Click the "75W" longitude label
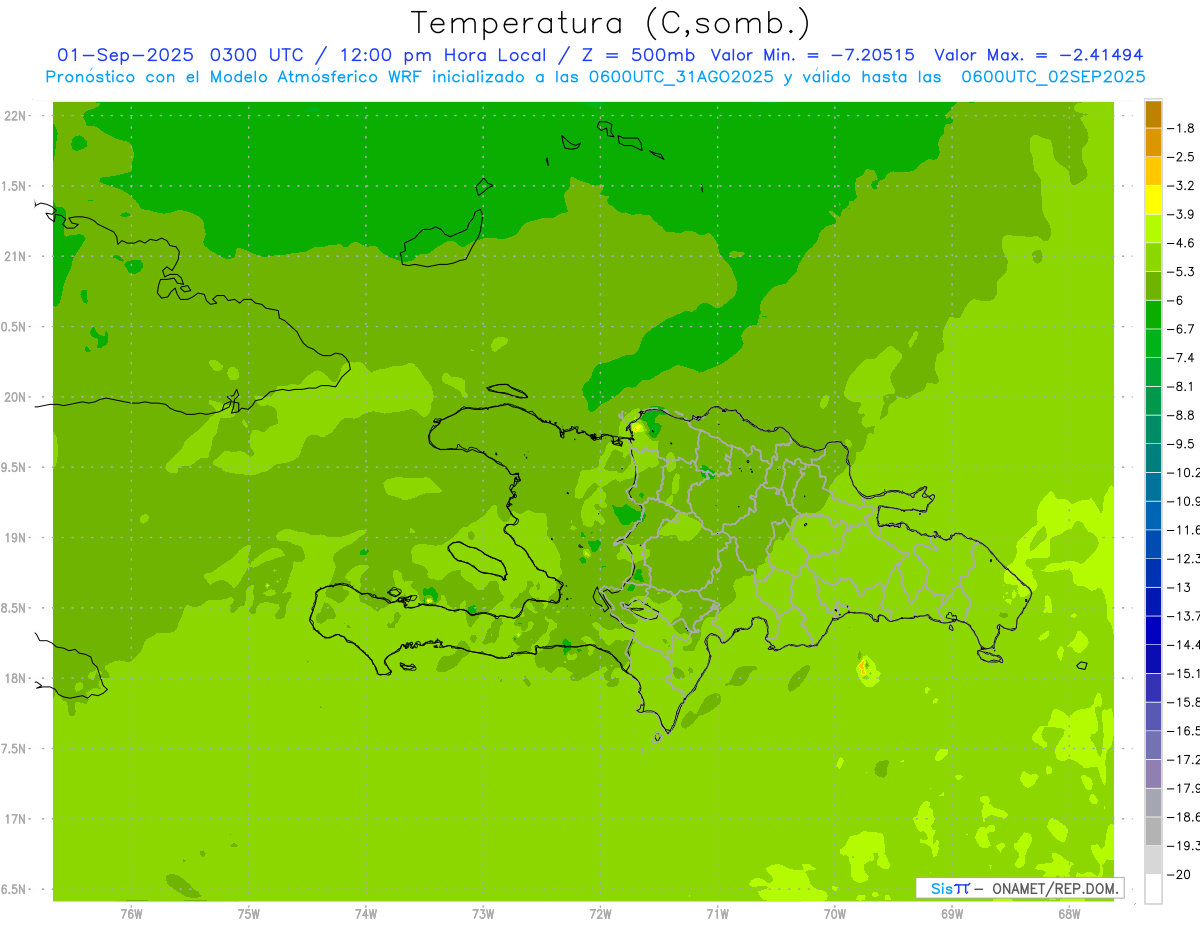The height and width of the screenshot is (927, 1200). 248,913
